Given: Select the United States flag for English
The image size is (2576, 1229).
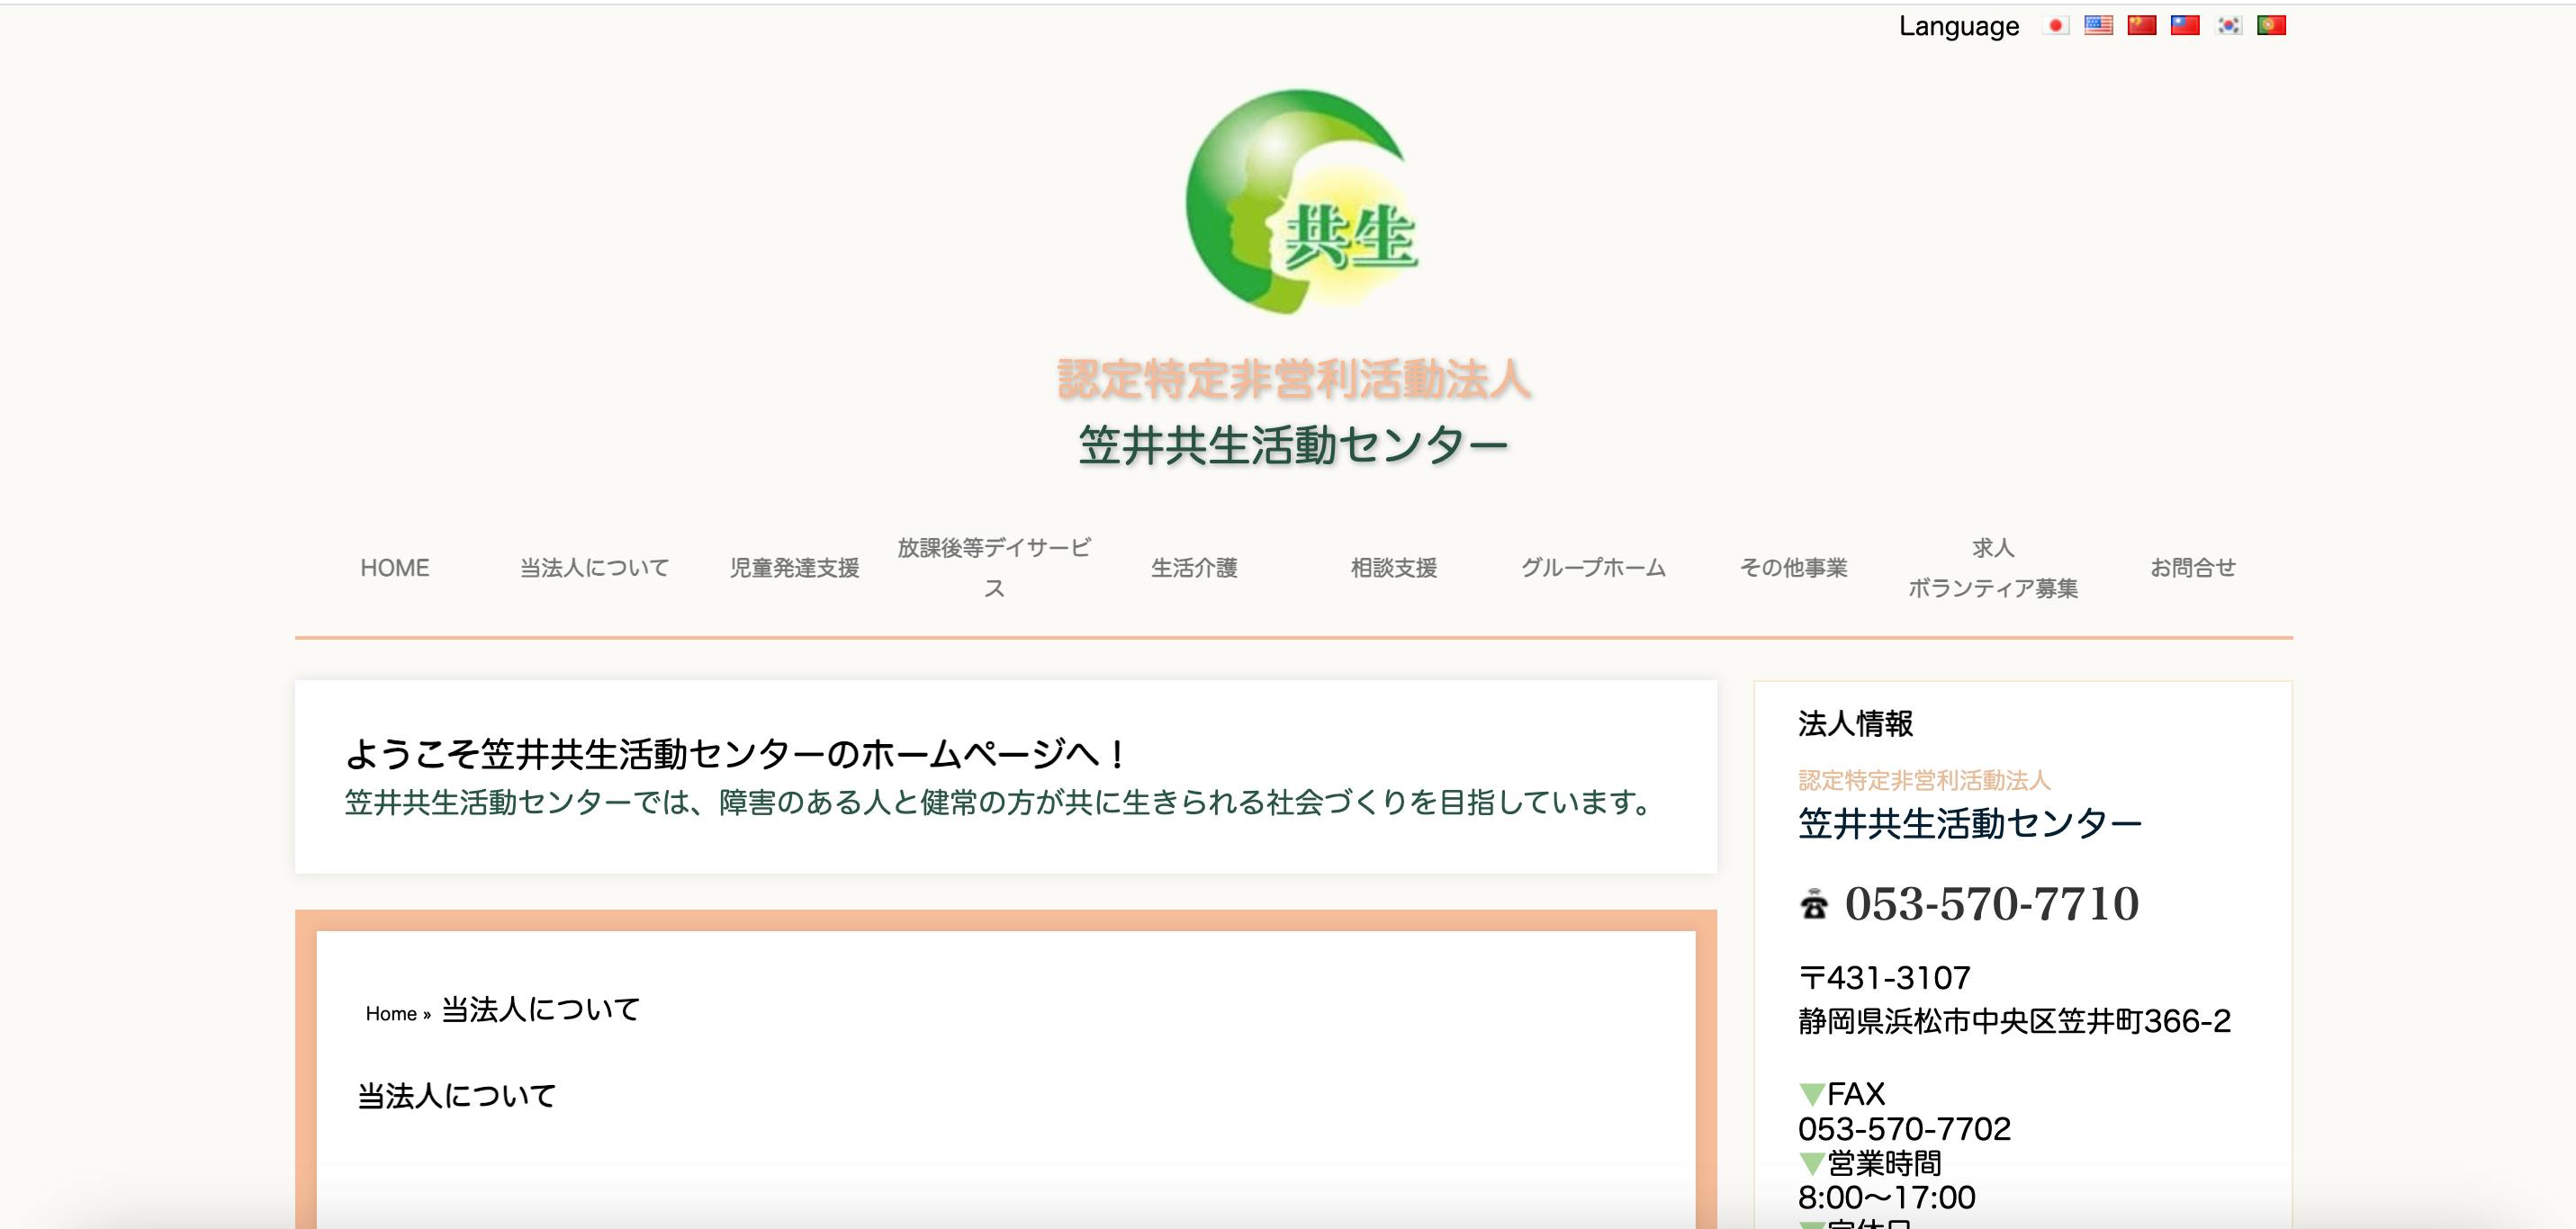Looking at the screenshot, I should pos(2098,25).
